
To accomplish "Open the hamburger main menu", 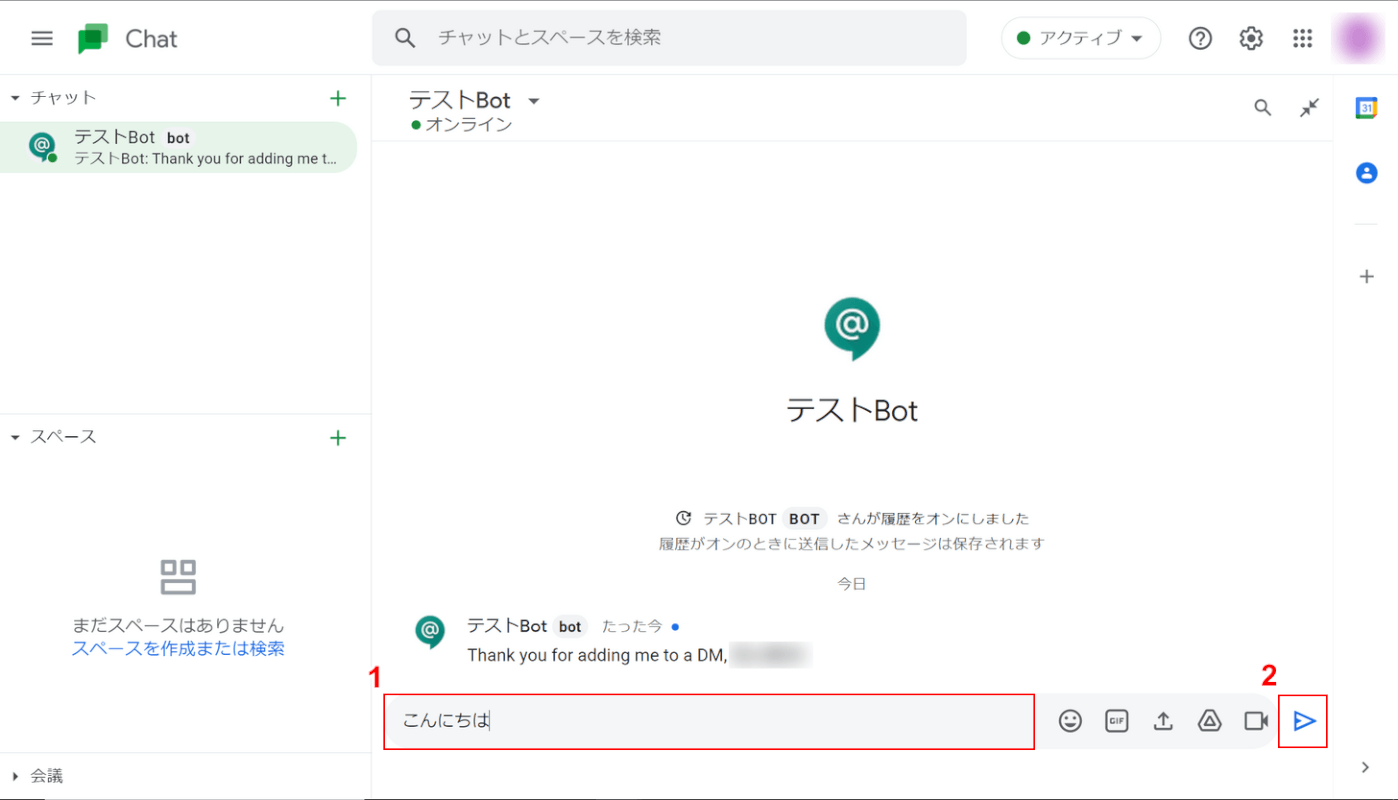I will 42,38.
